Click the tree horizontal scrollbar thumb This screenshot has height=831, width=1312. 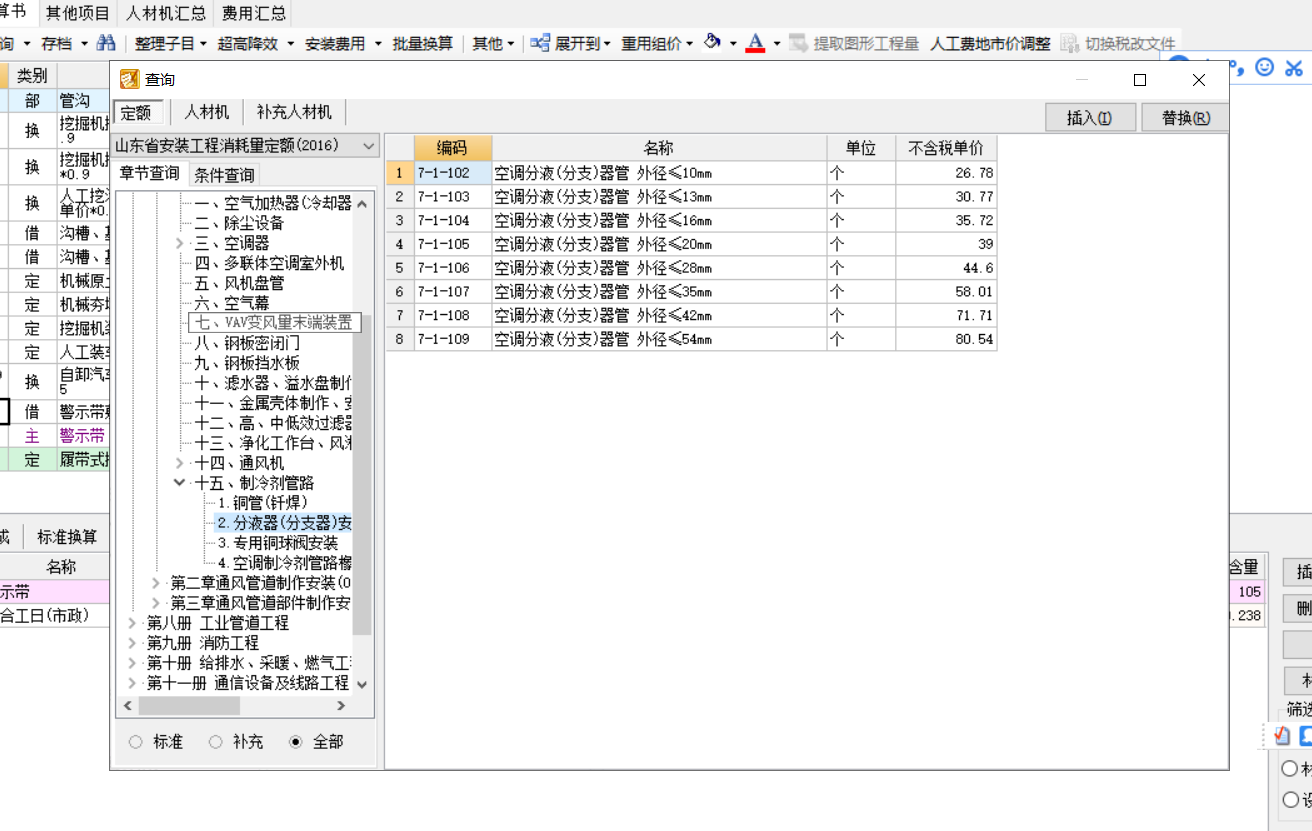(x=189, y=705)
